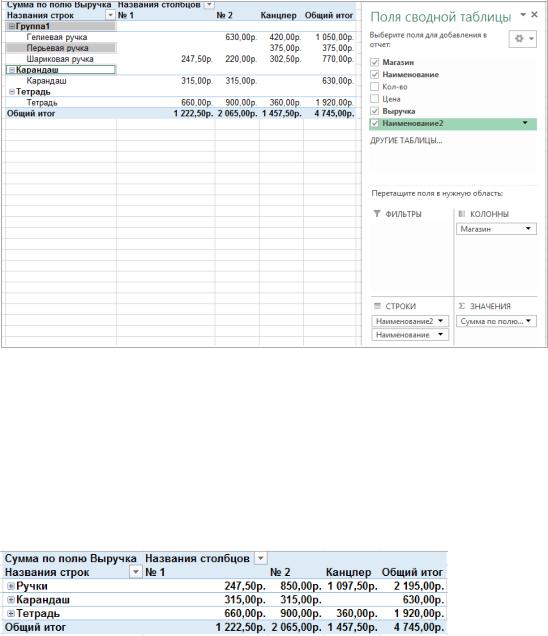
Task: Expand Карандаш group in lower pivot table
Action: click(11, 600)
